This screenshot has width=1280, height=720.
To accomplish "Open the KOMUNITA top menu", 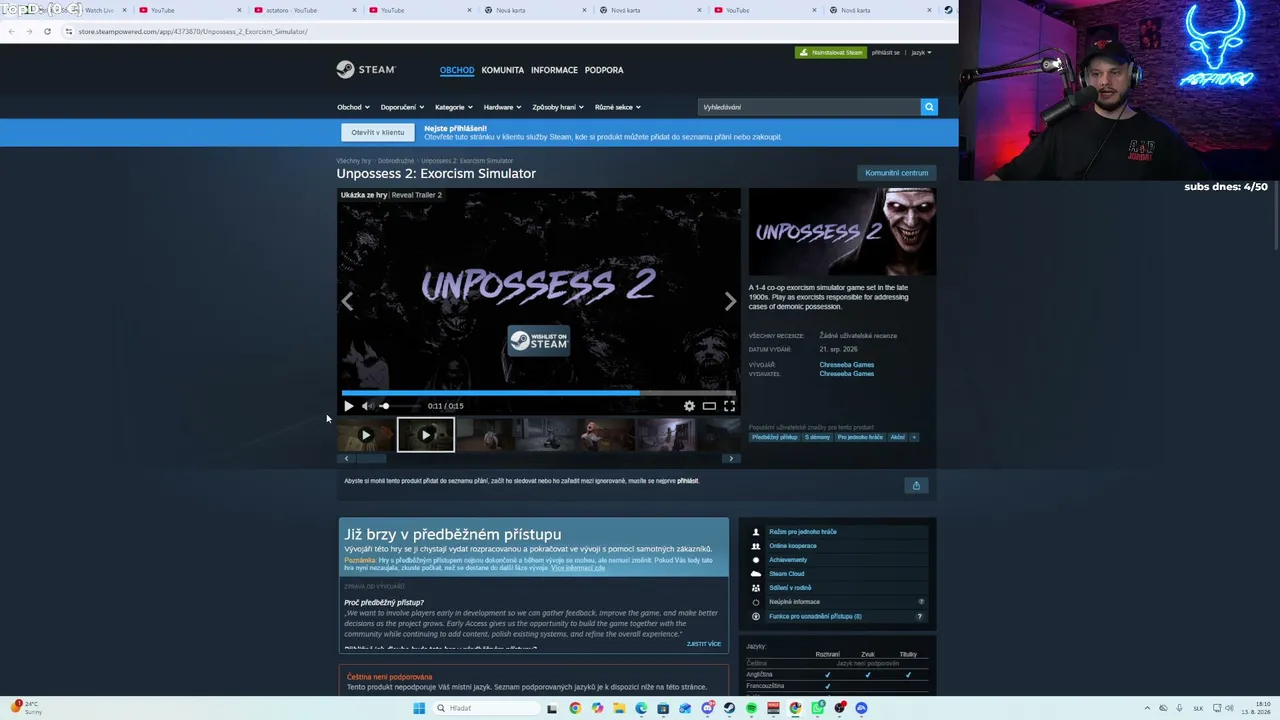I will [502, 70].
